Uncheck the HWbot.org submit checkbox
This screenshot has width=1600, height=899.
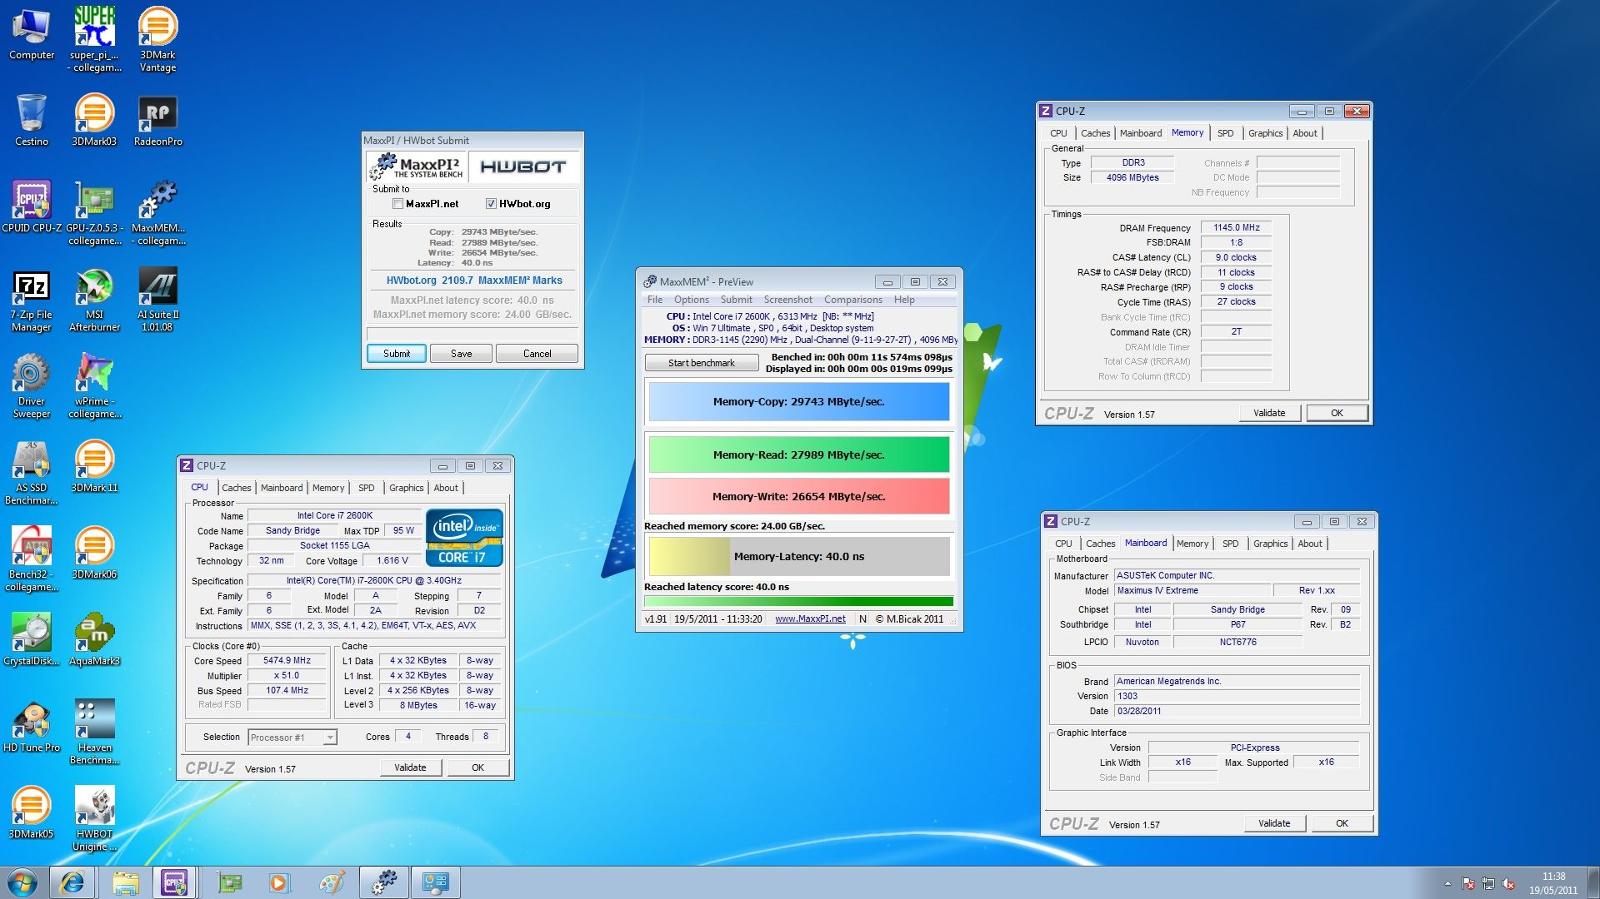491,204
